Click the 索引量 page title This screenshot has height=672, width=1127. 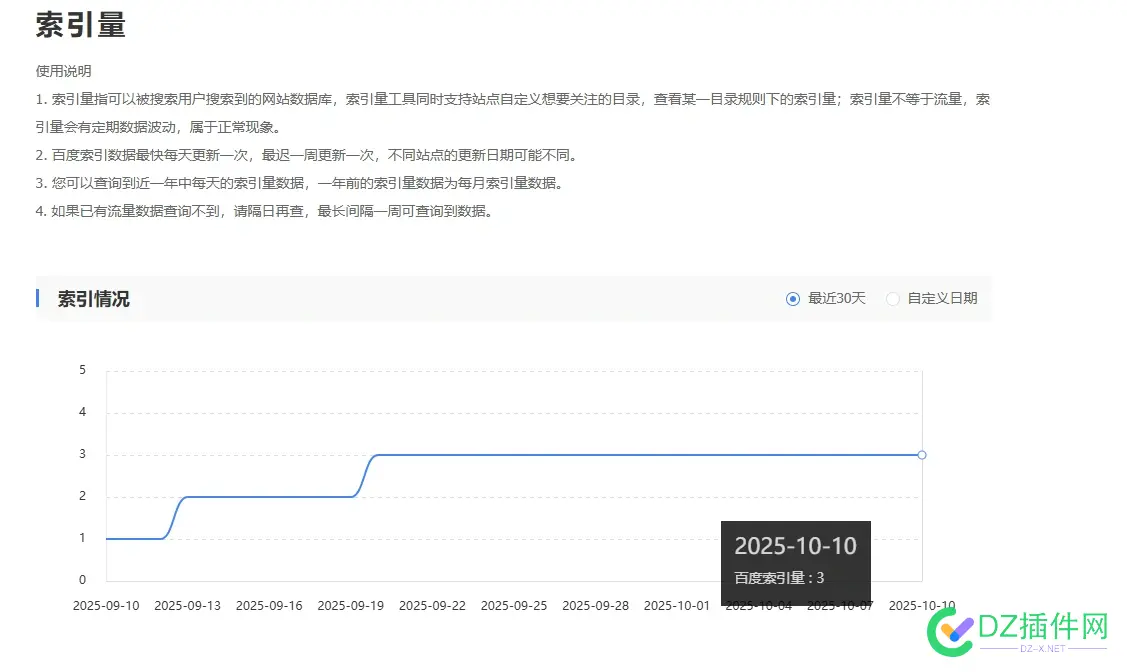pyautogui.click(x=81, y=24)
